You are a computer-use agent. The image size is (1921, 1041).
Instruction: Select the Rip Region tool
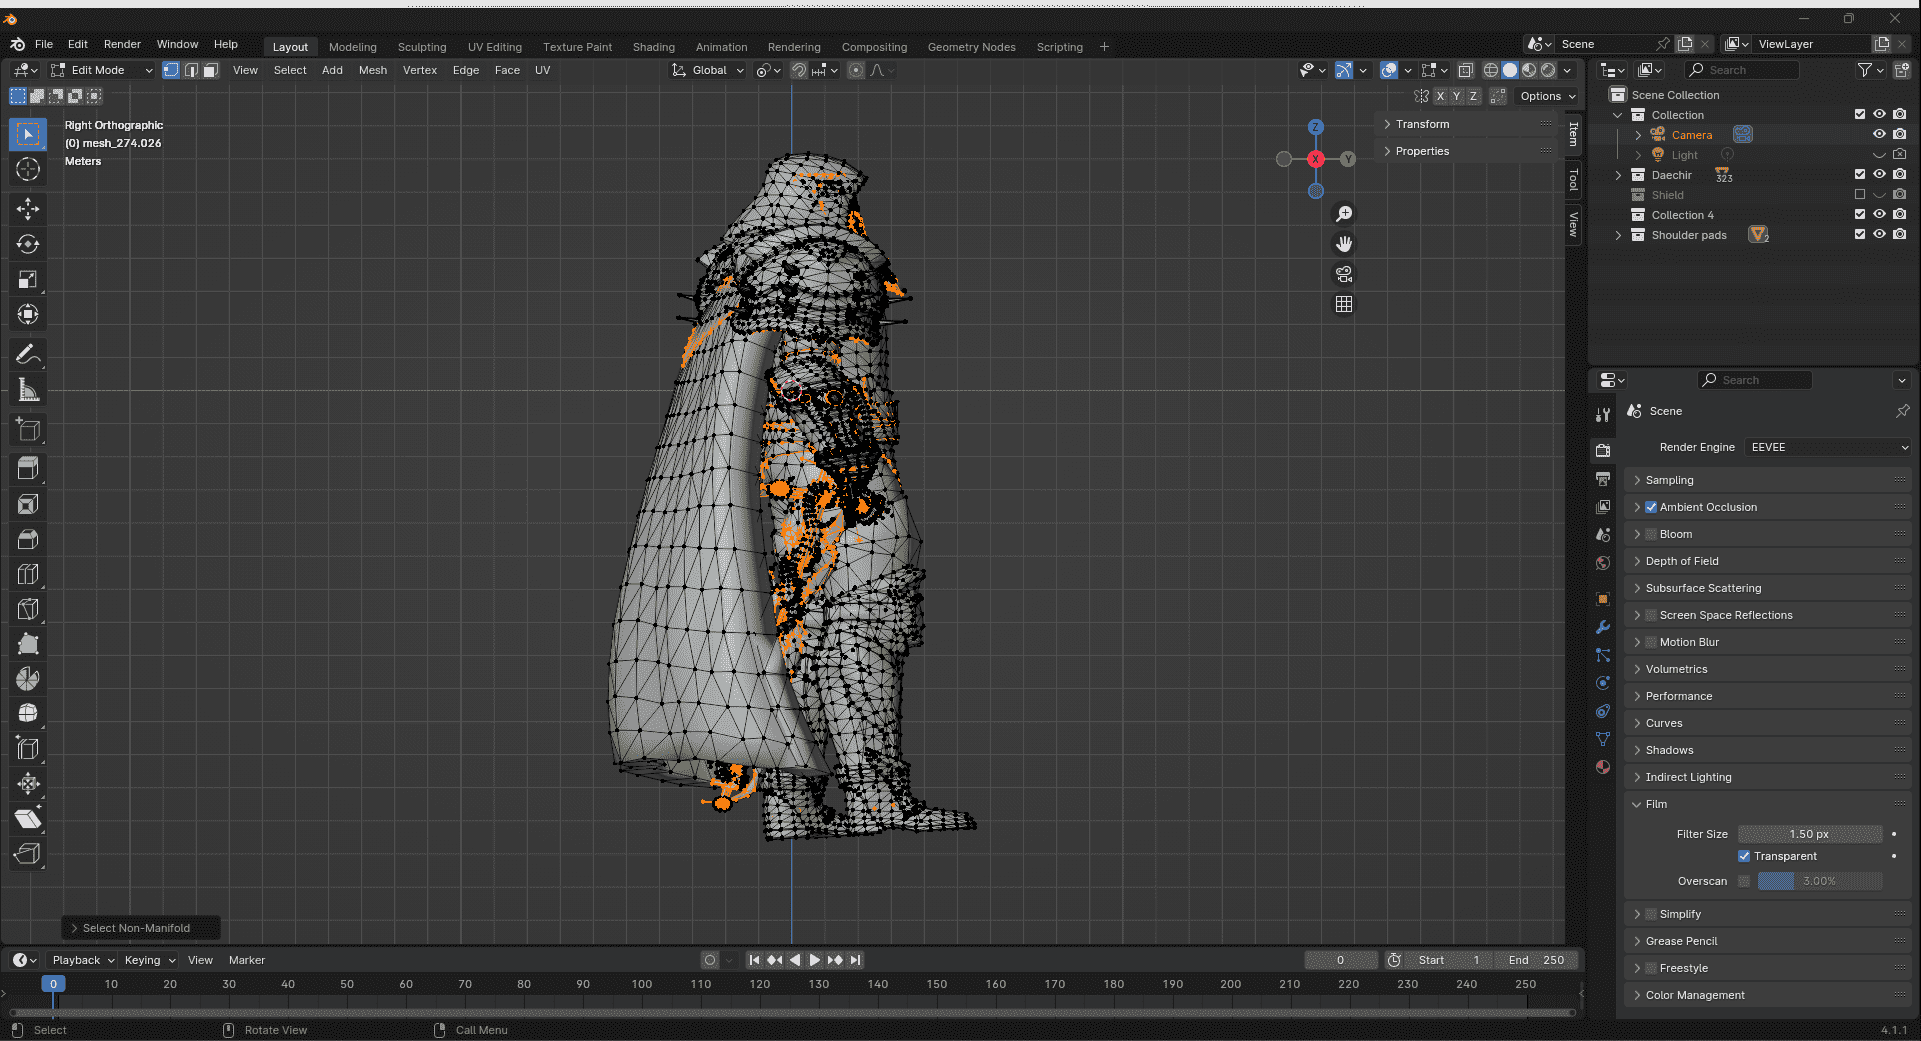click(28, 853)
